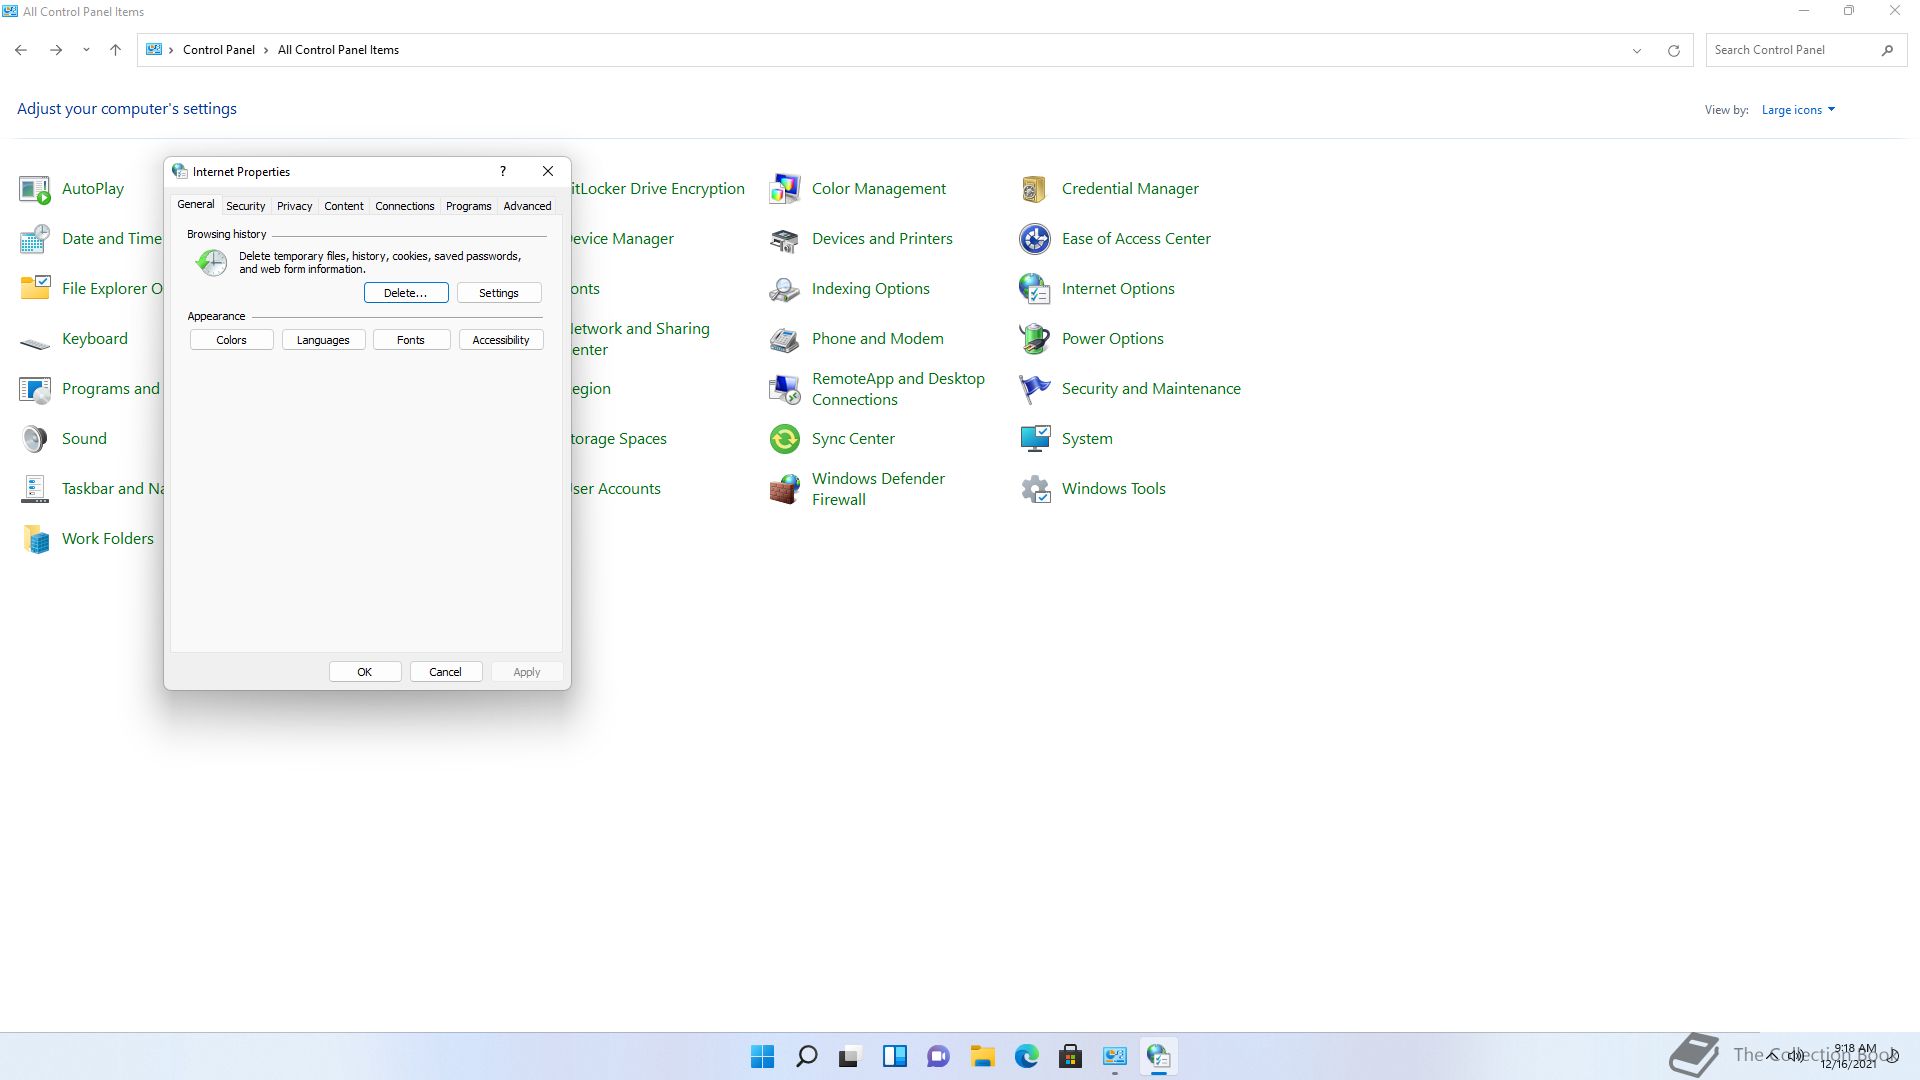Click Cancel in Internet Properties
Image resolution: width=1920 pixels, height=1080 pixels.
[446, 672]
